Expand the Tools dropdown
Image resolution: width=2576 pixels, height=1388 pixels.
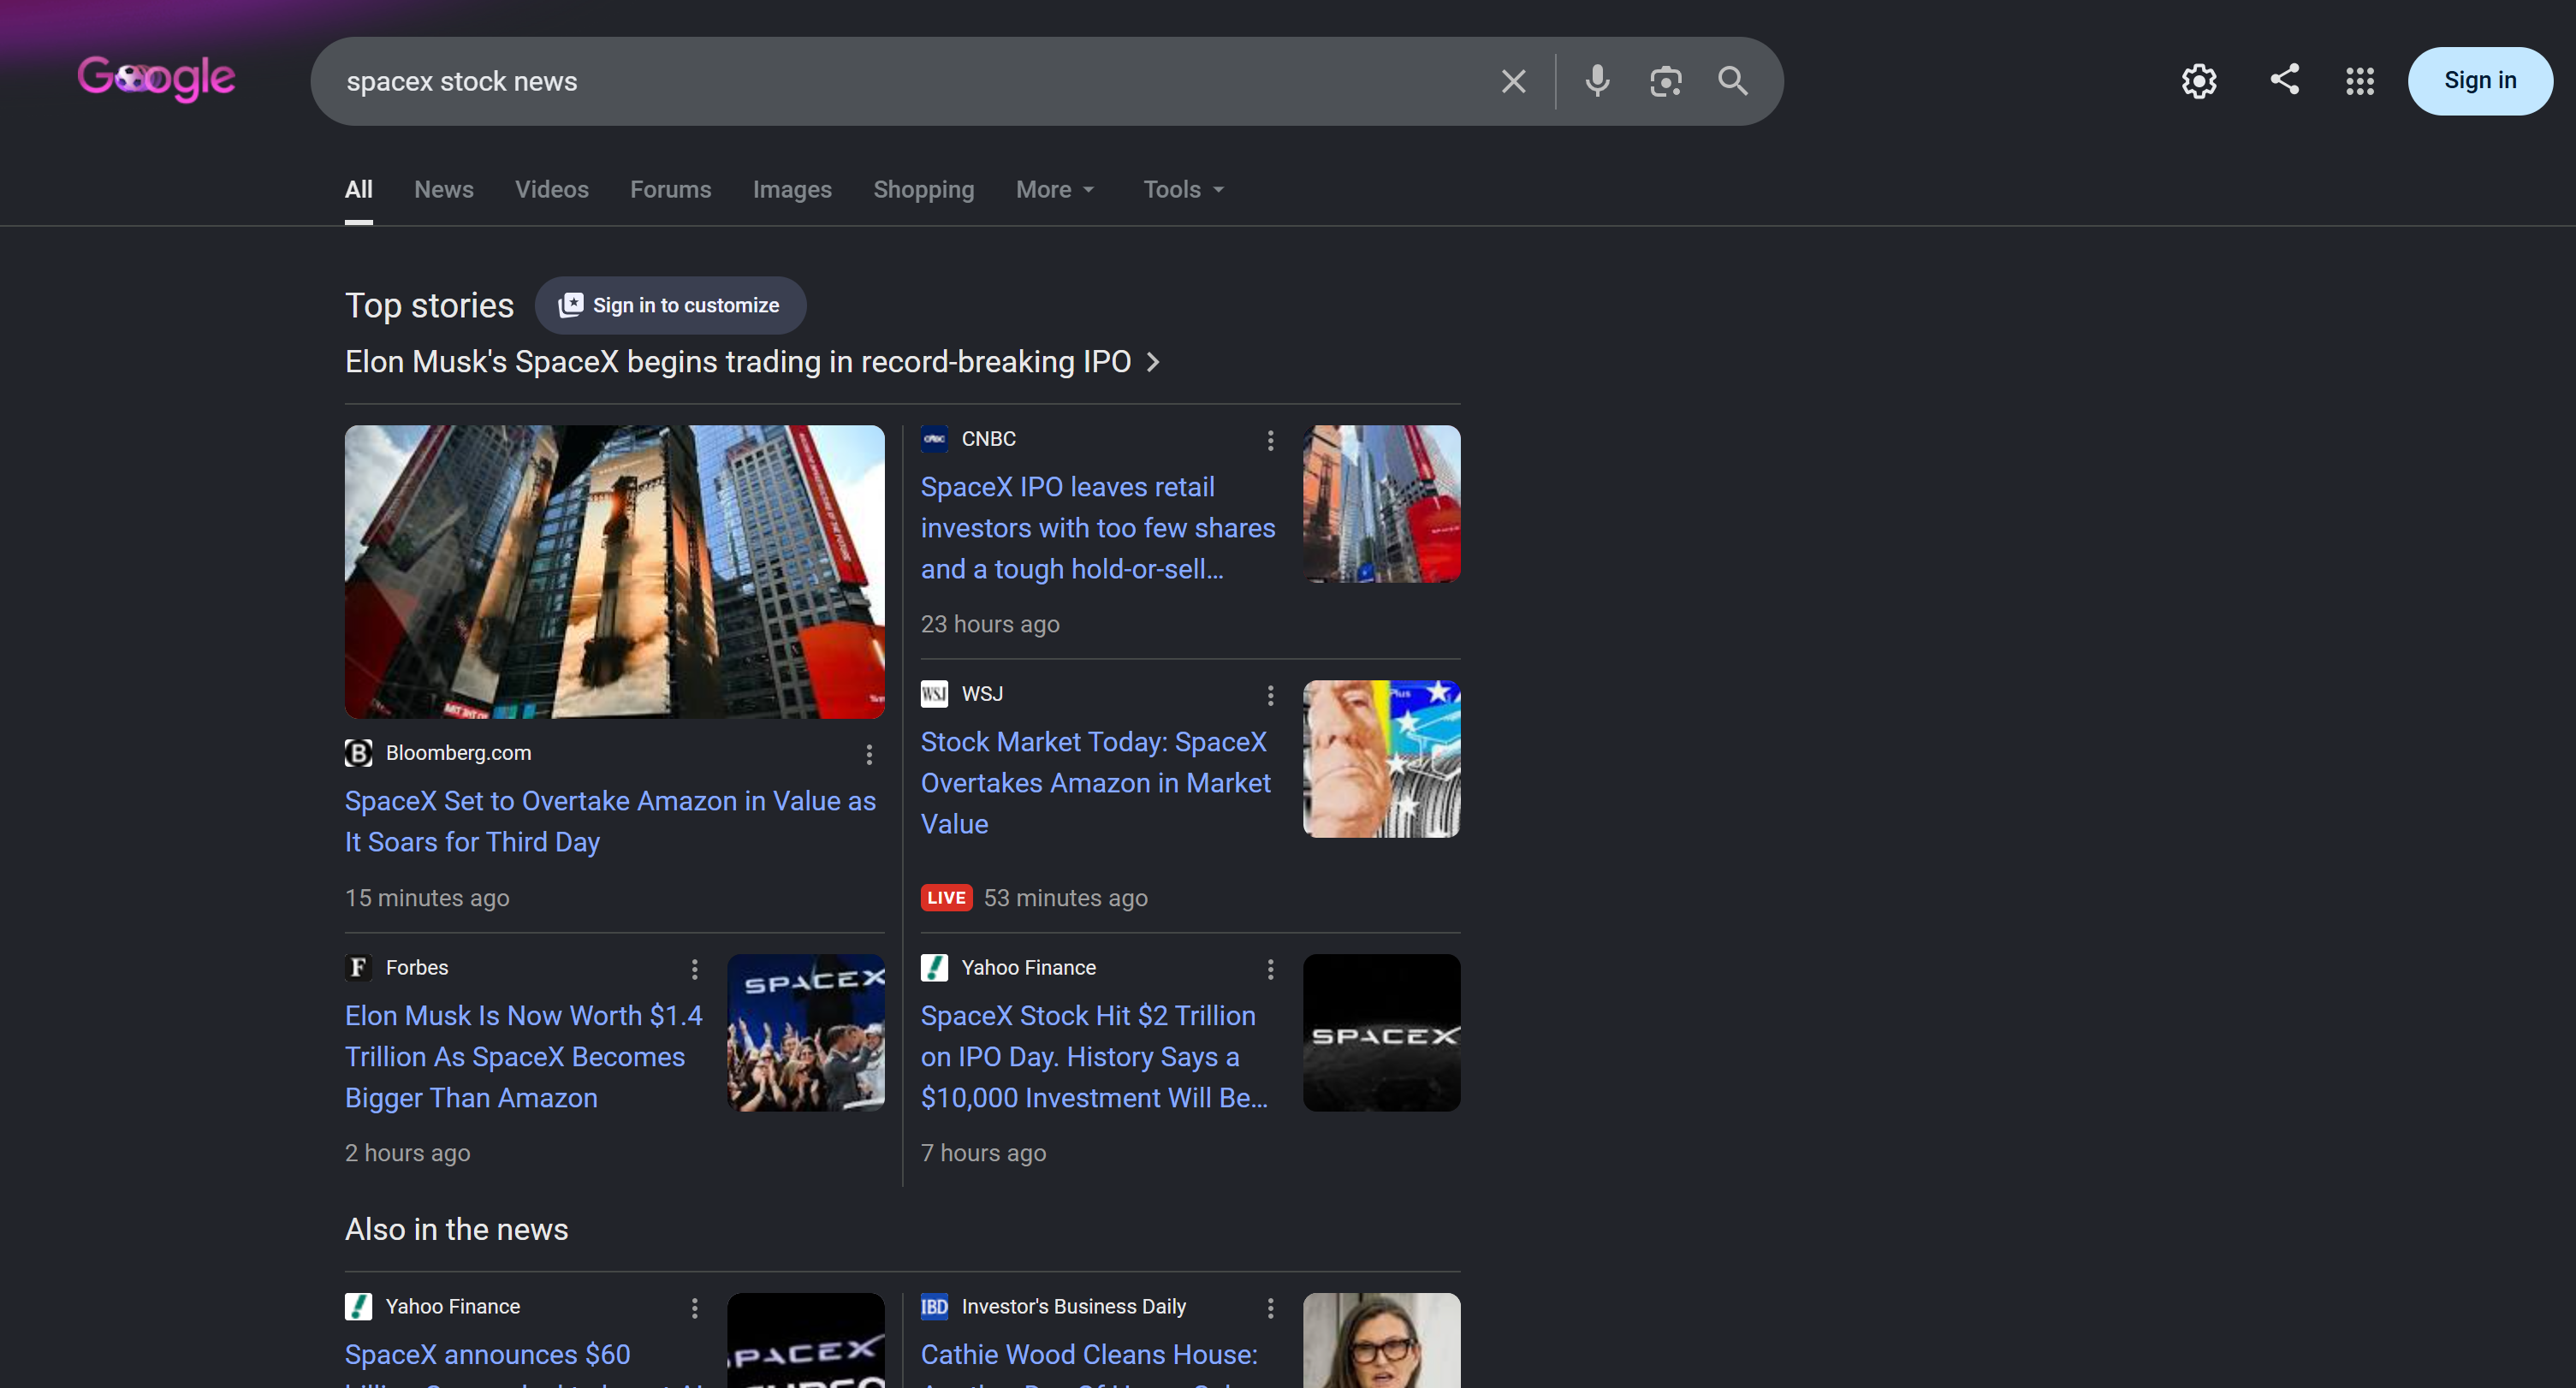pos(1184,189)
